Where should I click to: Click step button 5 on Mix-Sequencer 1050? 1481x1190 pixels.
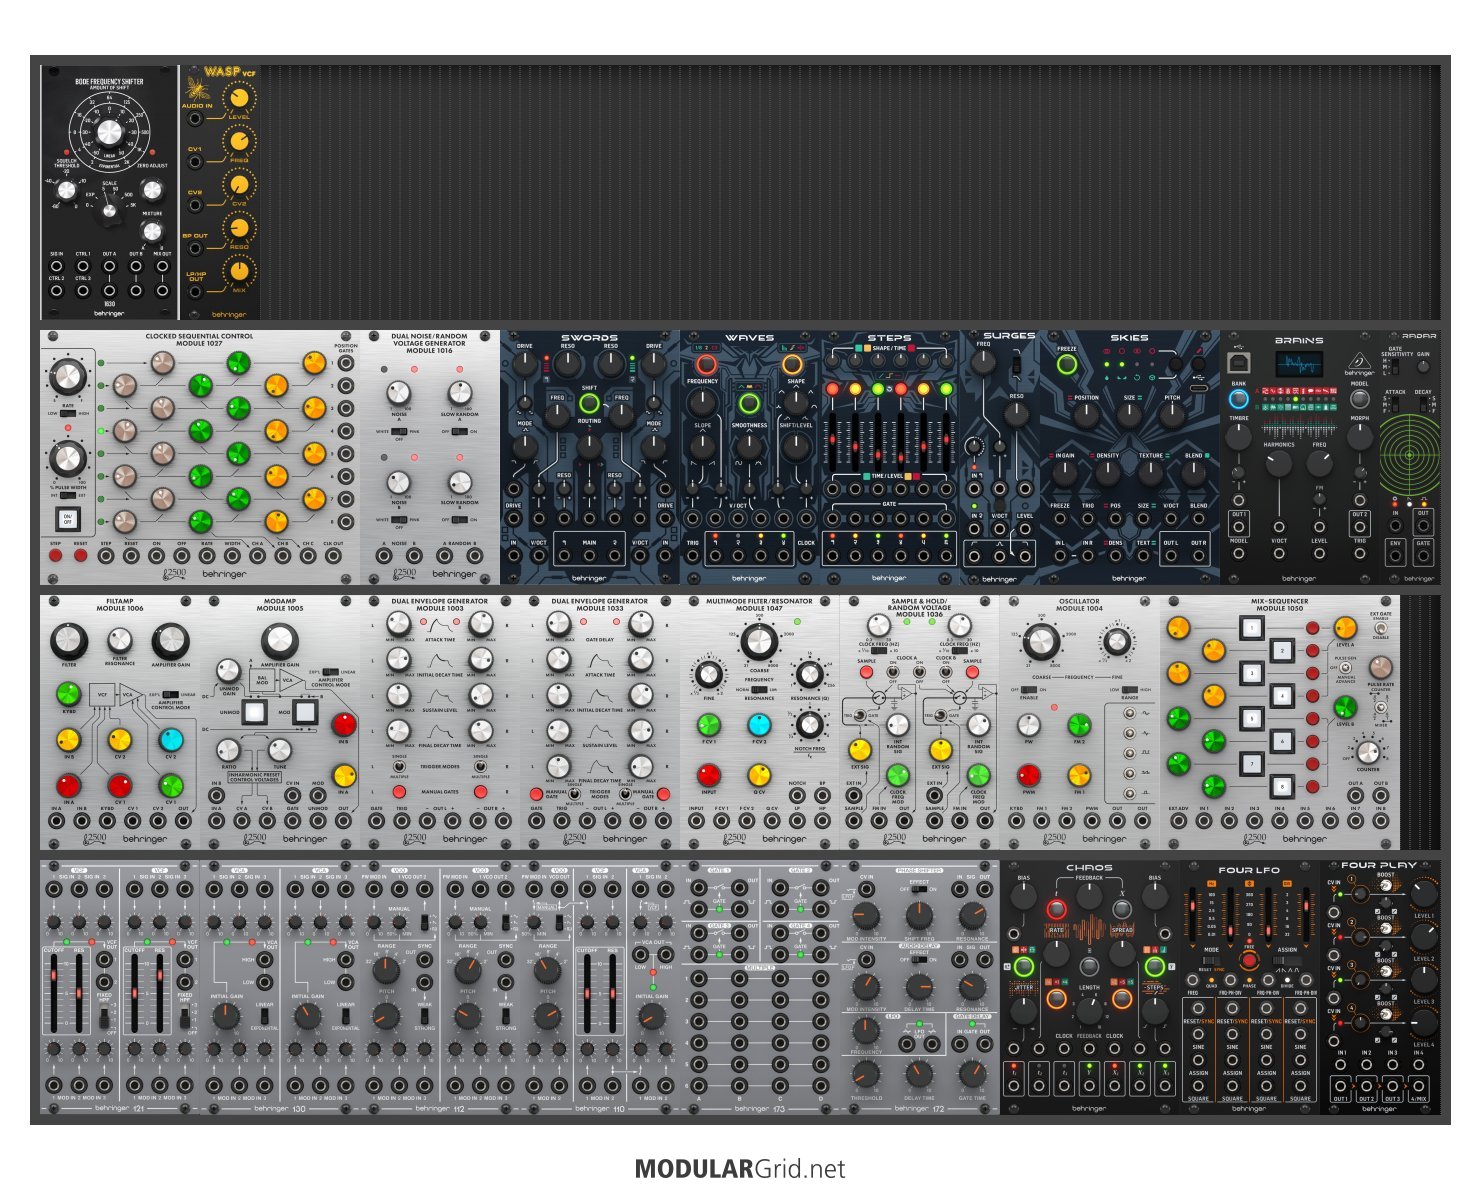(1250, 717)
